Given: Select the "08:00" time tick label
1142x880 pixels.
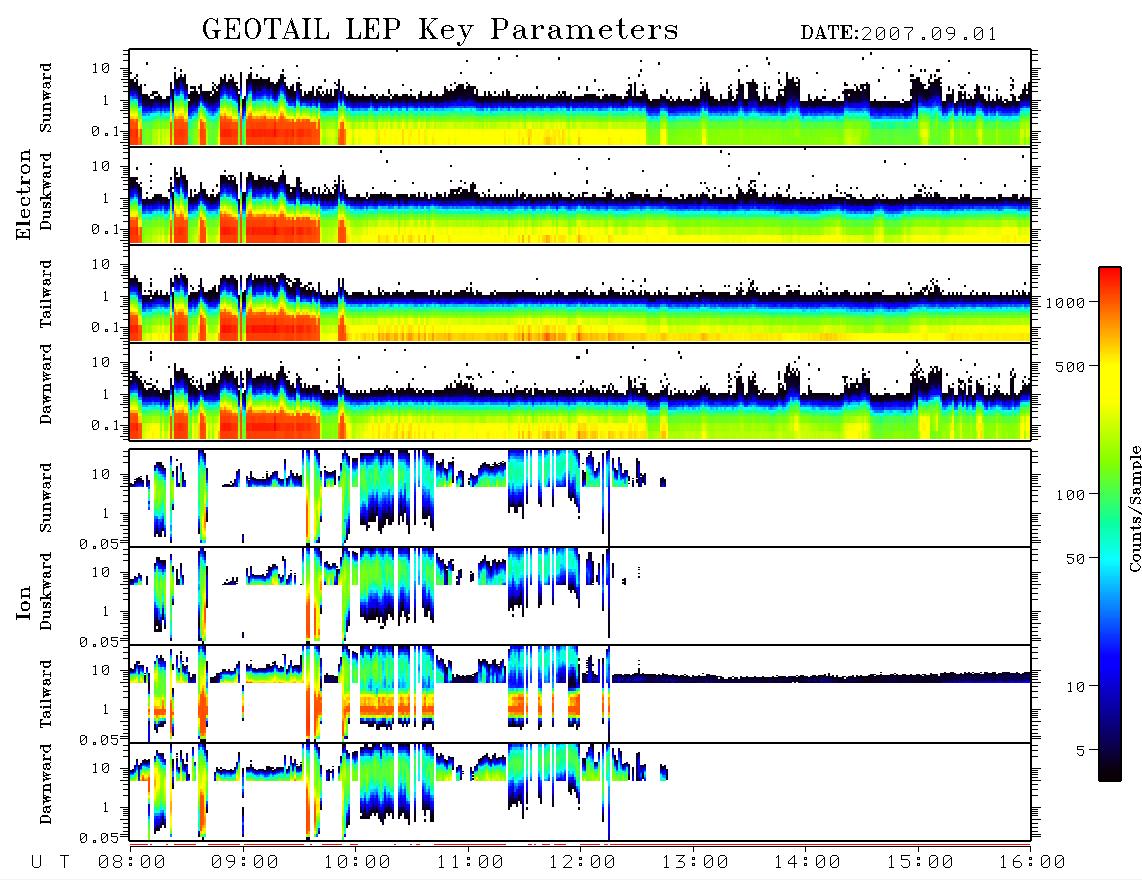Looking at the screenshot, I should click(x=132, y=863).
